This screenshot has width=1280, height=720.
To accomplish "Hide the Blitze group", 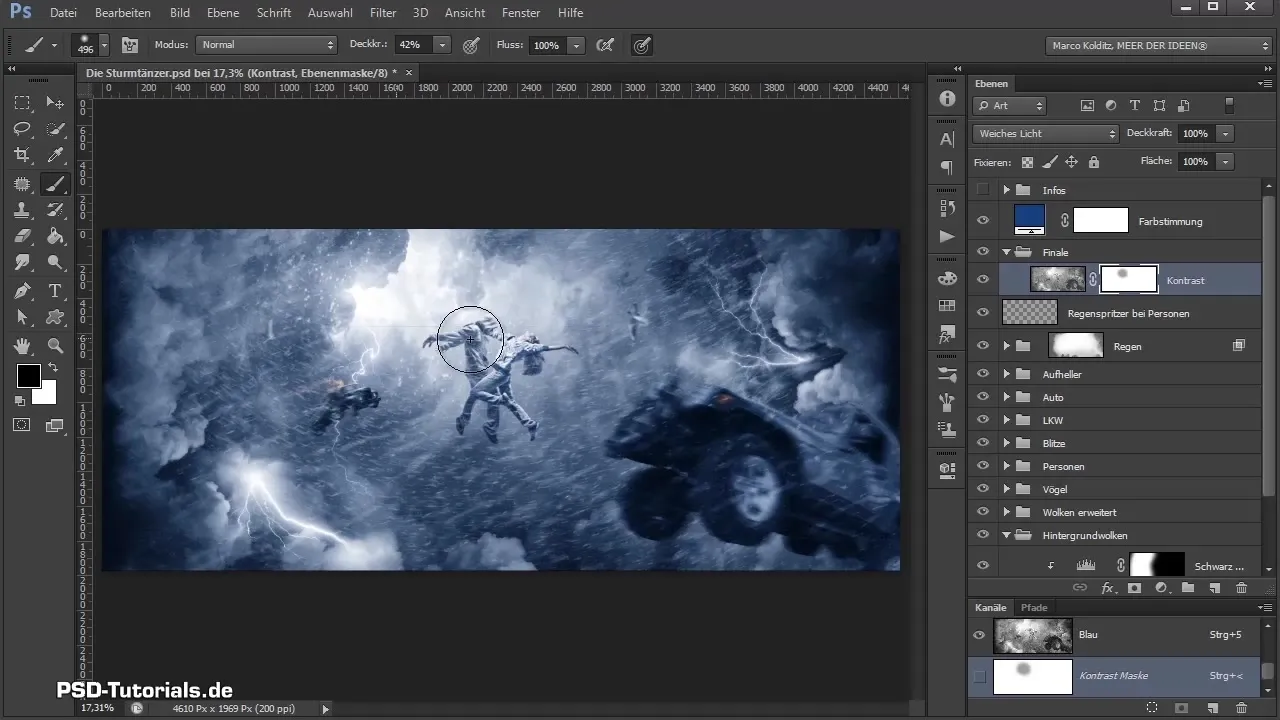I will point(982,443).
